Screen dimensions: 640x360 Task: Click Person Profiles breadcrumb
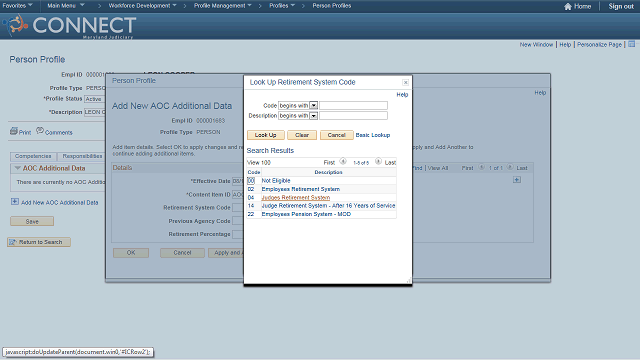pyautogui.click(x=331, y=6)
